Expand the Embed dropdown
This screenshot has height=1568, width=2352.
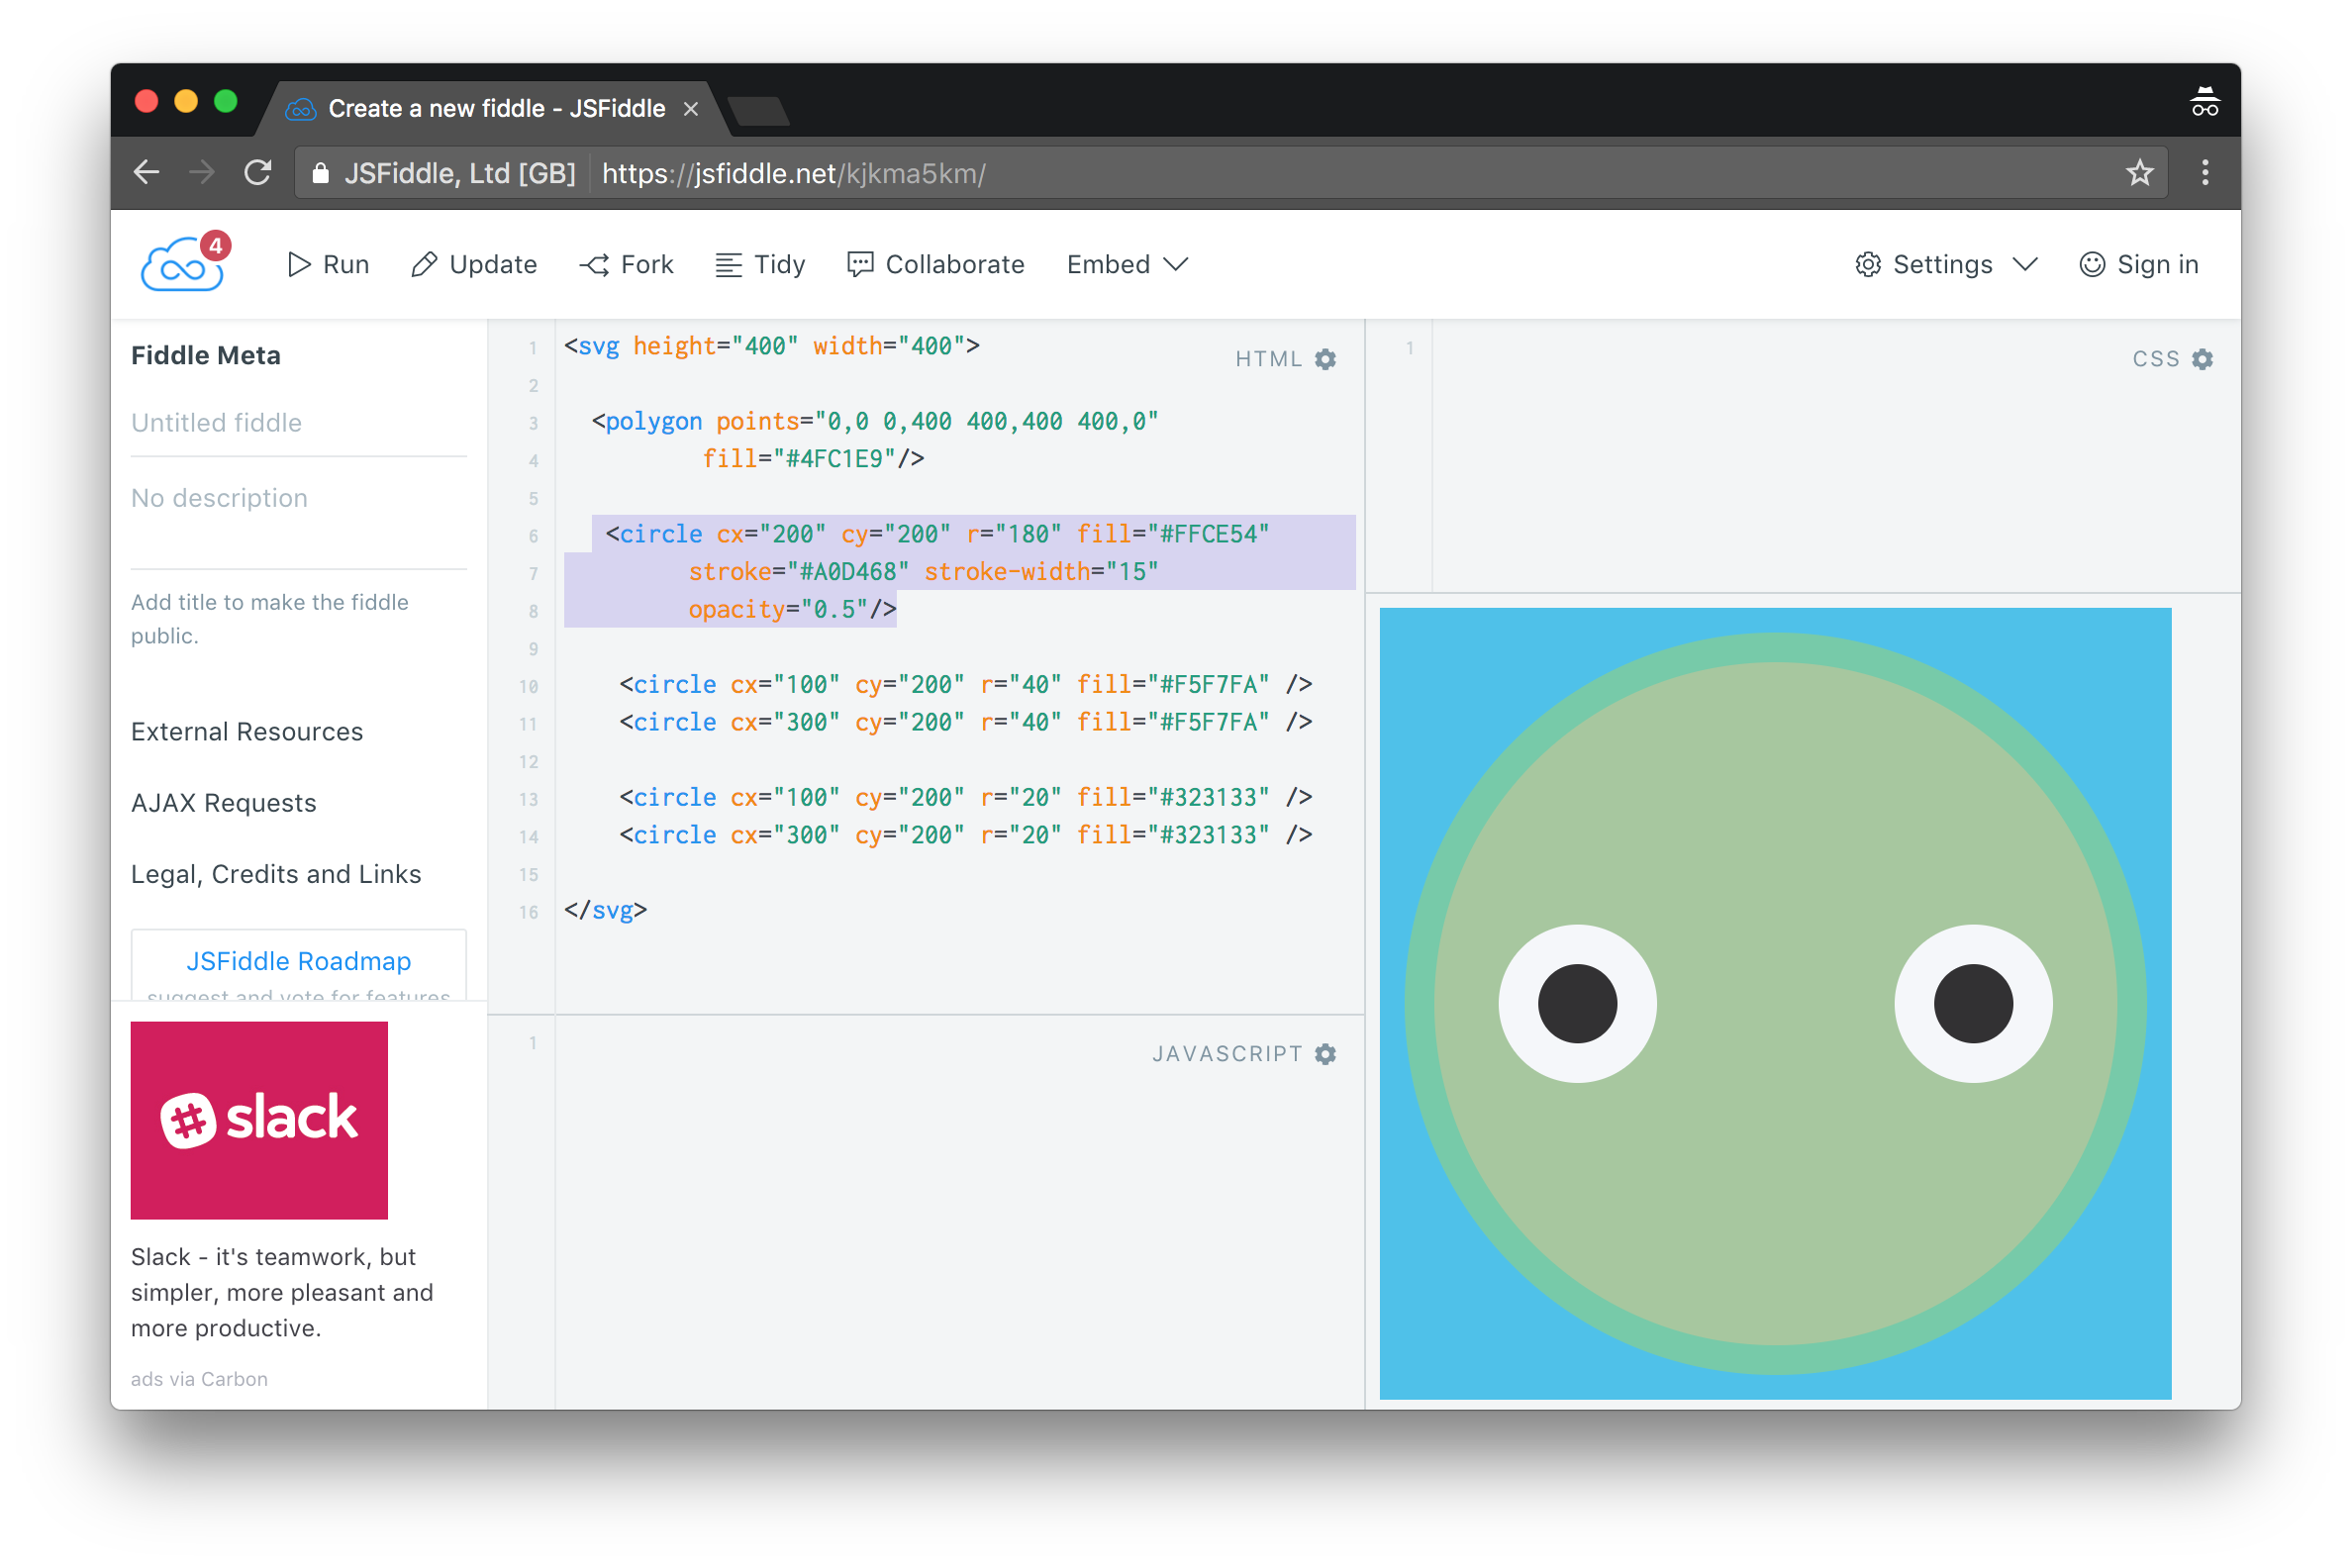[x=1127, y=265]
